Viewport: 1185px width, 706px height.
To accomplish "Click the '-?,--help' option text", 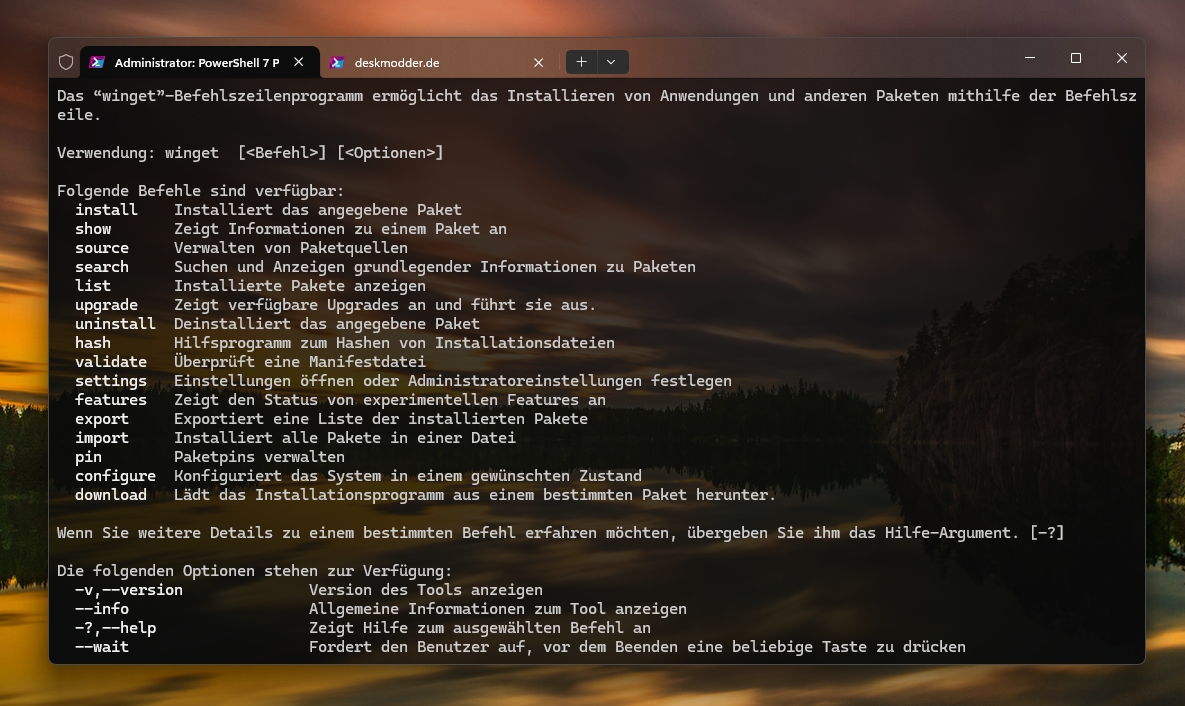I will pos(115,627).
